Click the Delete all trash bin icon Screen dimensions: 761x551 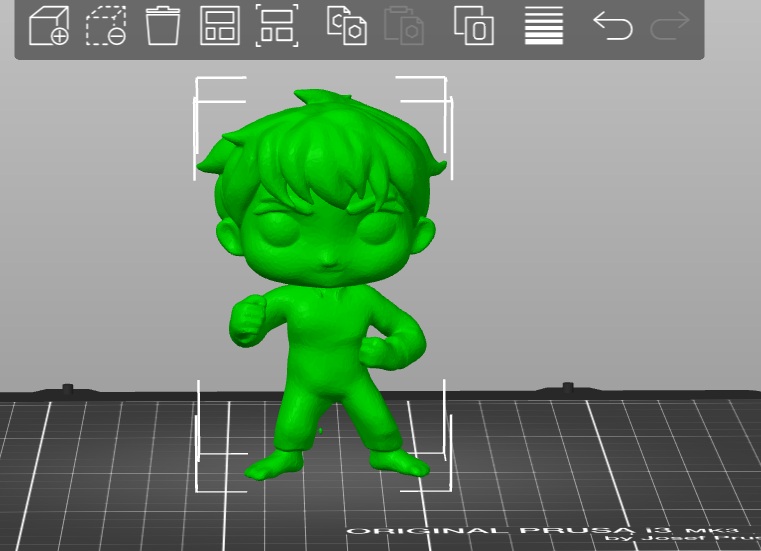coord(163,26)
